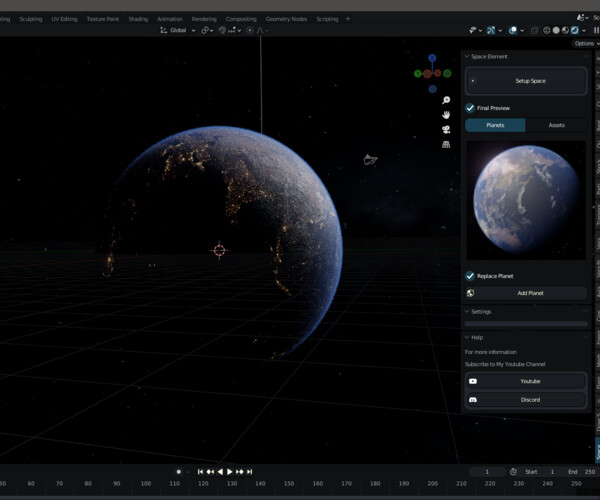Screen dimensions: 600x500
Task: Click the Discord icon in the Help panel
Action: (473, 400)
